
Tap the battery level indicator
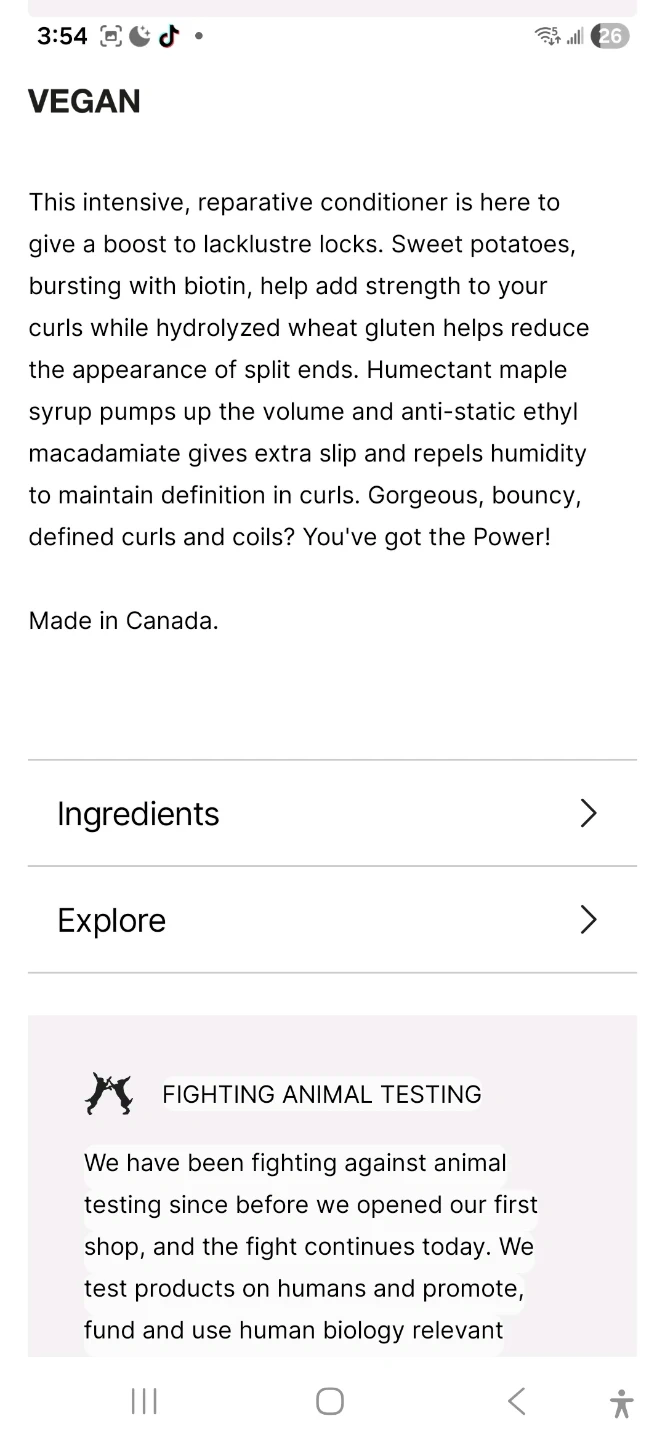point(610,37)
